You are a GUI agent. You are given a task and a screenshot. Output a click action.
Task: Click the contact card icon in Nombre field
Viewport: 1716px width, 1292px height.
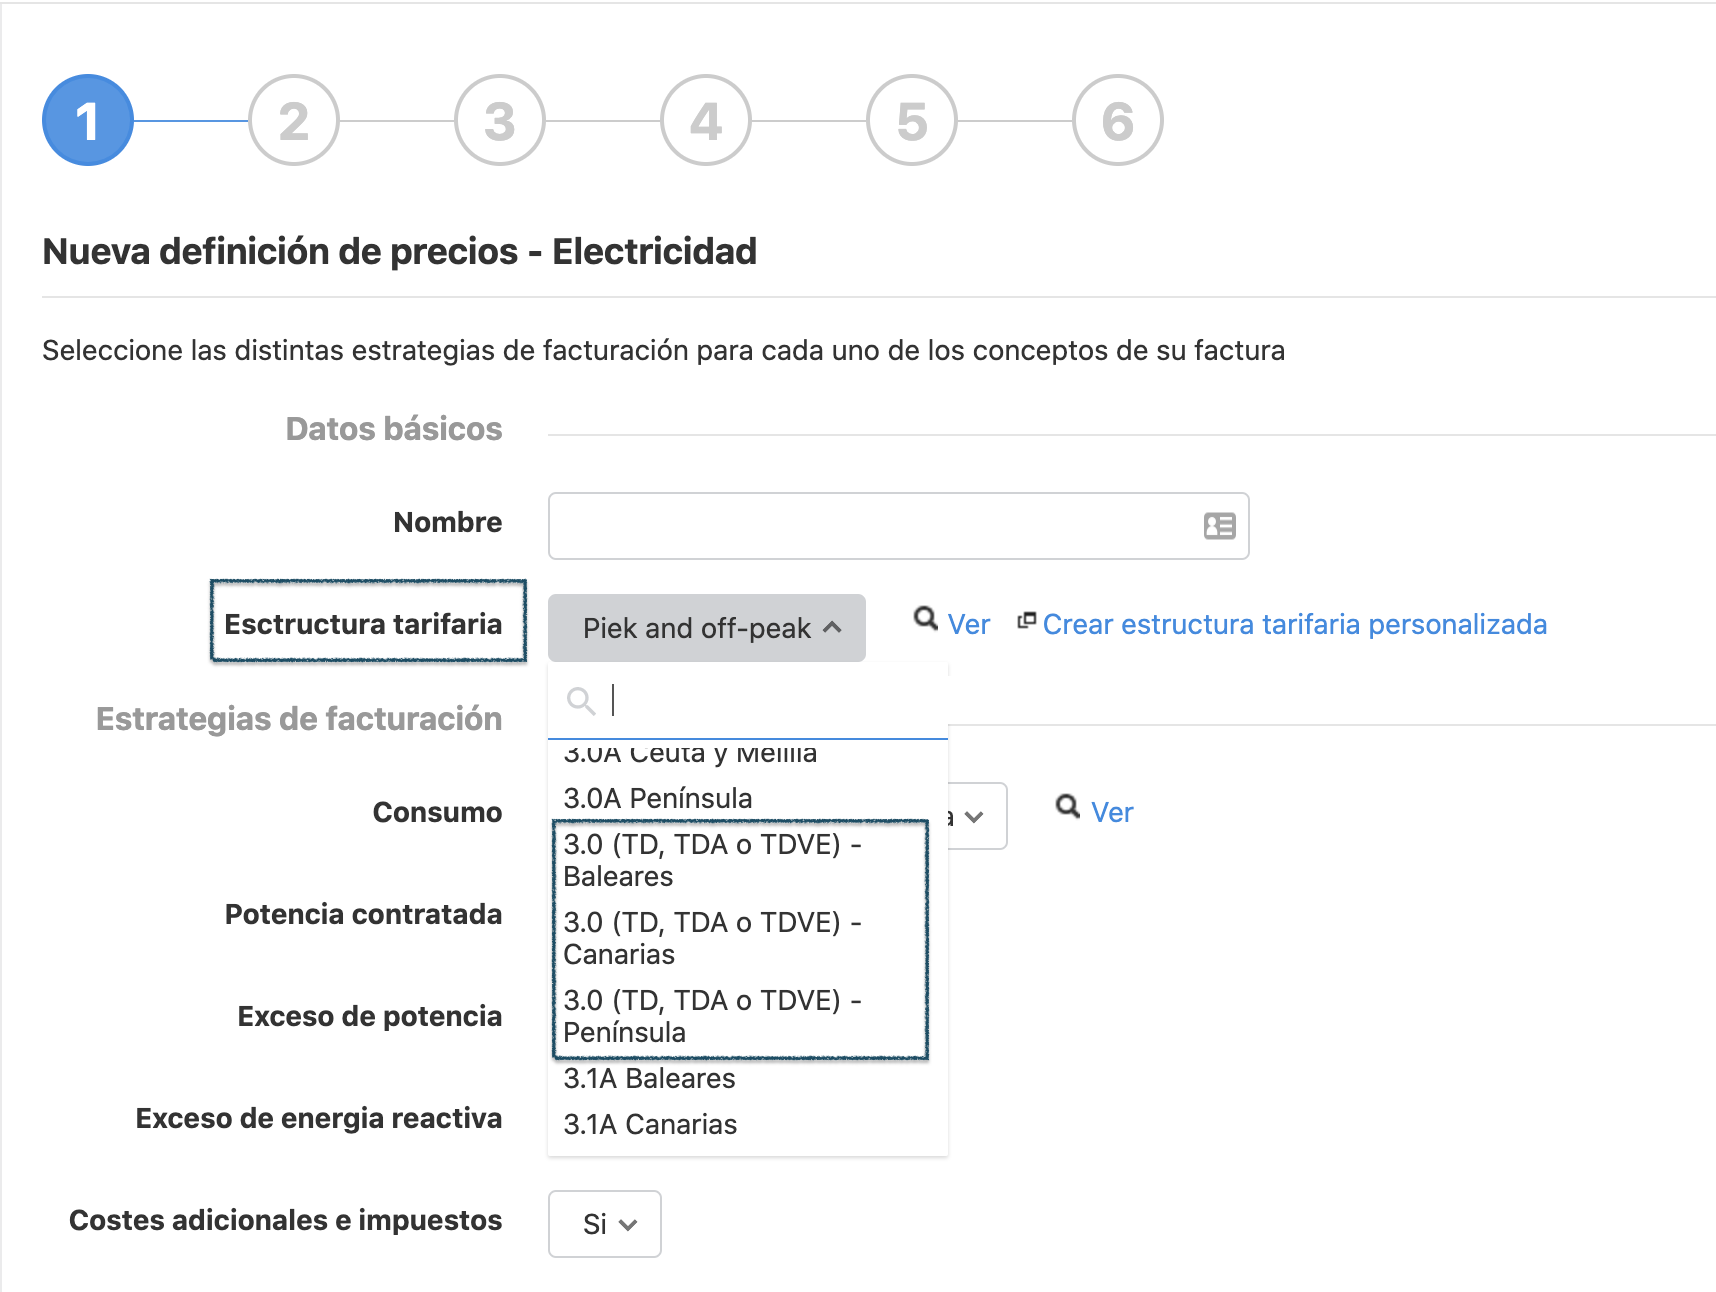1219,526
